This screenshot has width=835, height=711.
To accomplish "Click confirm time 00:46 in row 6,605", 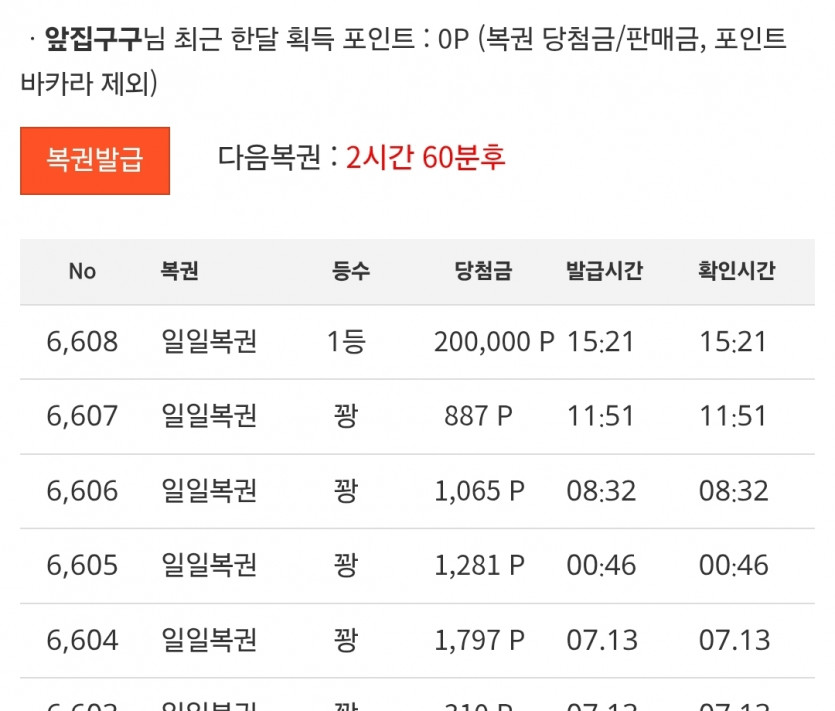I will (x=734, y=566).
